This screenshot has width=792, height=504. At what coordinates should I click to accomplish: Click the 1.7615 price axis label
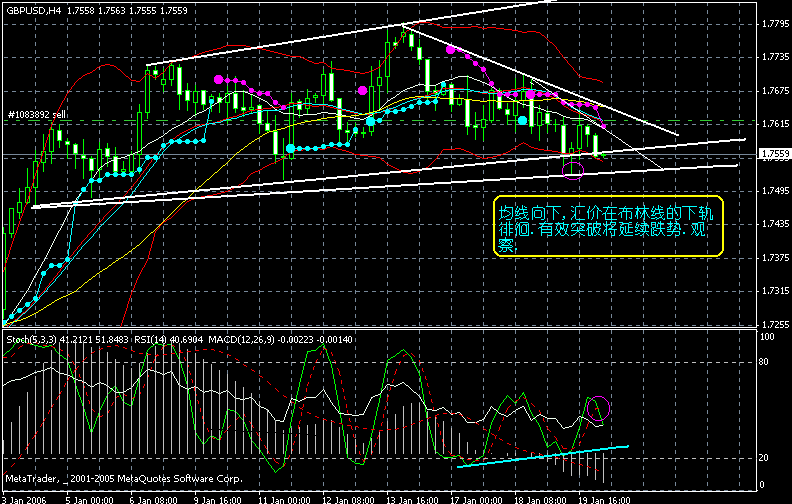point(775,124)
